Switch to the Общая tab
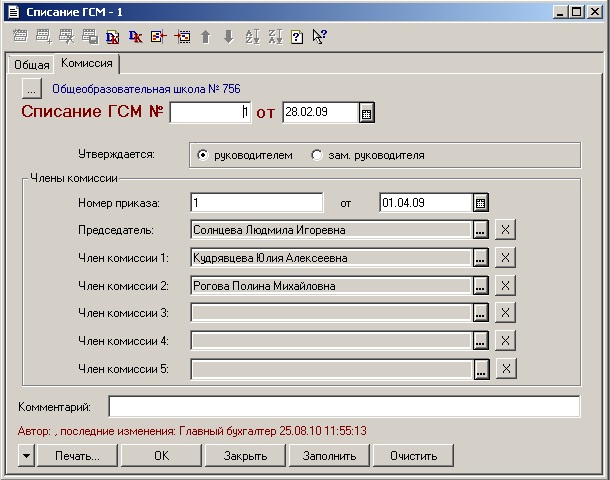The image size is (610, 480). (31, 65)
